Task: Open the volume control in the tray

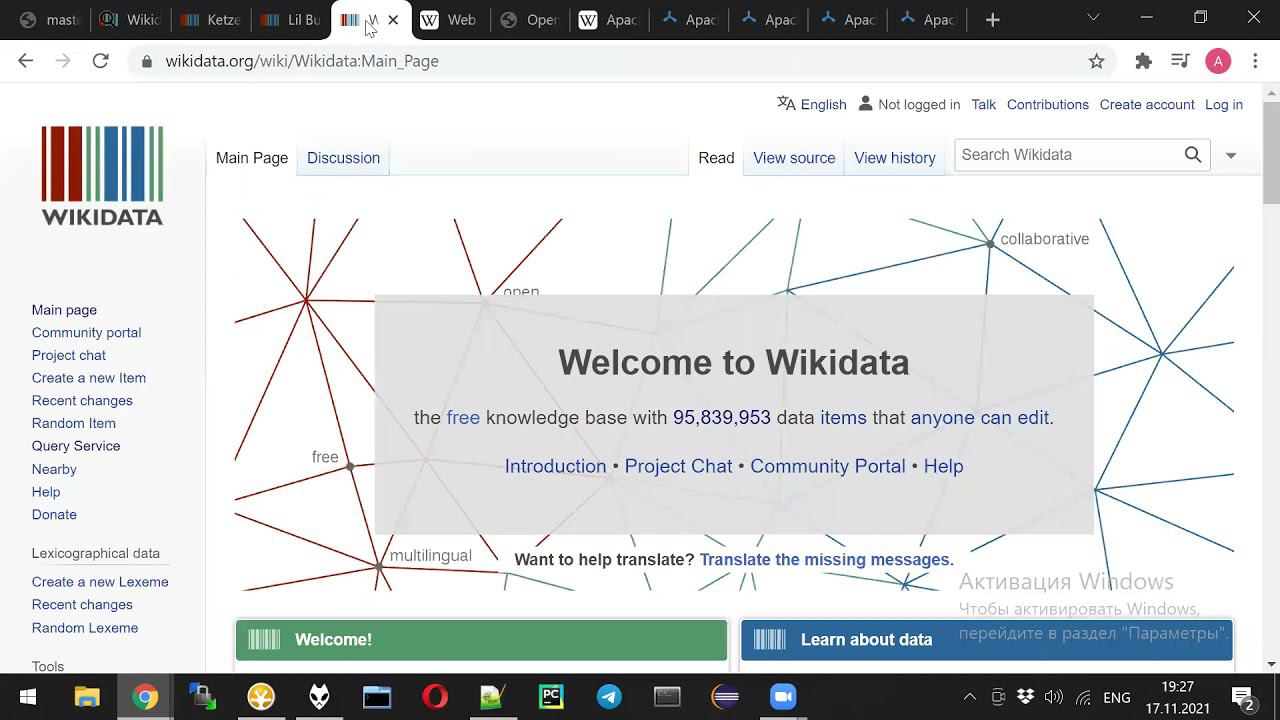Action: point(1053,697)
